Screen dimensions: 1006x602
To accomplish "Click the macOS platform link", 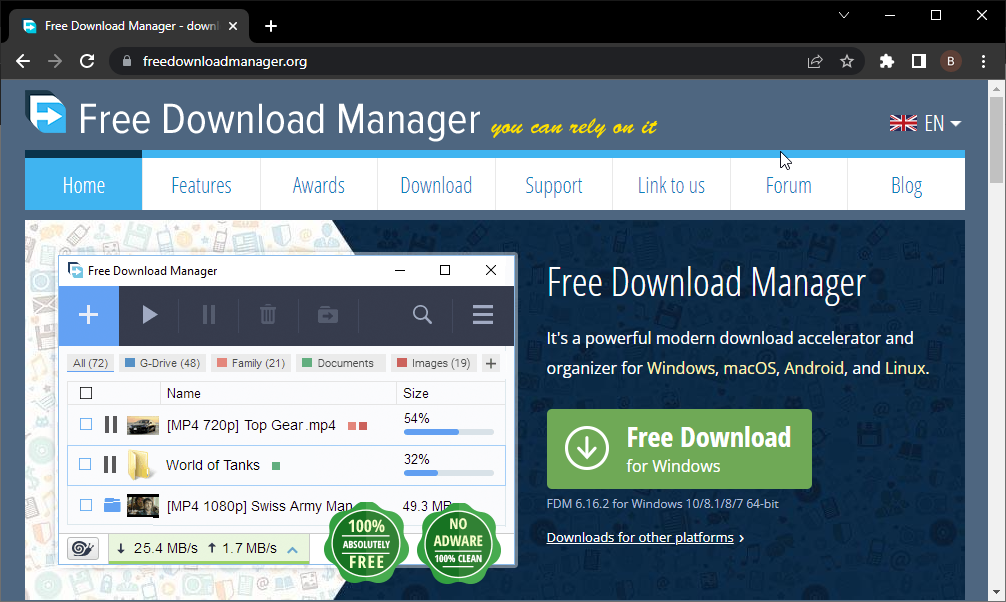I will click(750, 368).
